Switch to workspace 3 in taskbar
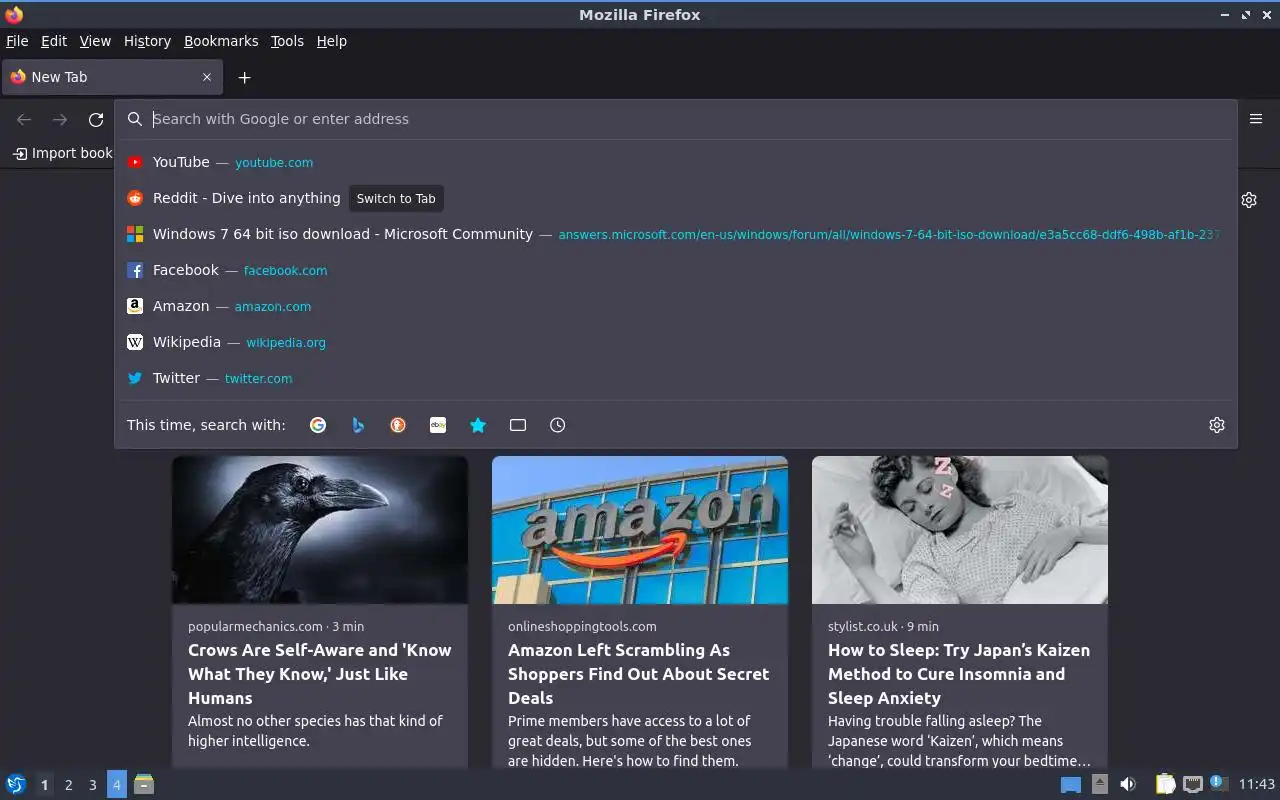 point(92,785)
